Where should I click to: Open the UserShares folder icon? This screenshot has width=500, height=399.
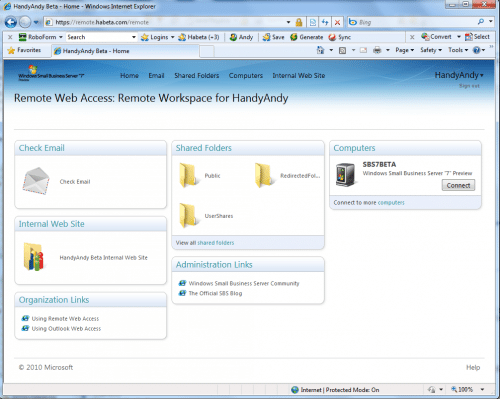tap(188, 215)
